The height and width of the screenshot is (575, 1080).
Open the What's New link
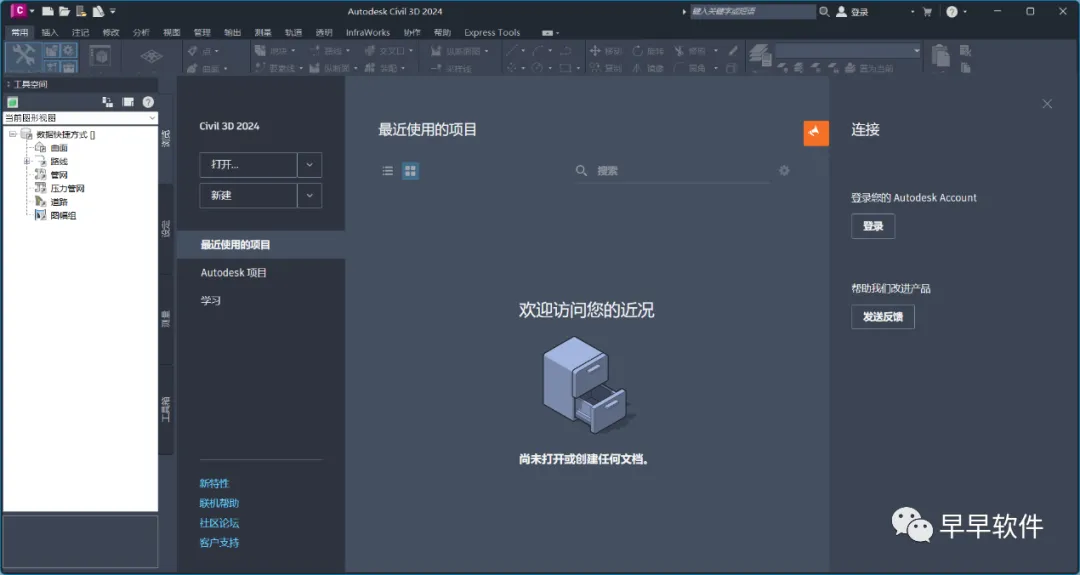pyautogui.click(x=214, y=483)
